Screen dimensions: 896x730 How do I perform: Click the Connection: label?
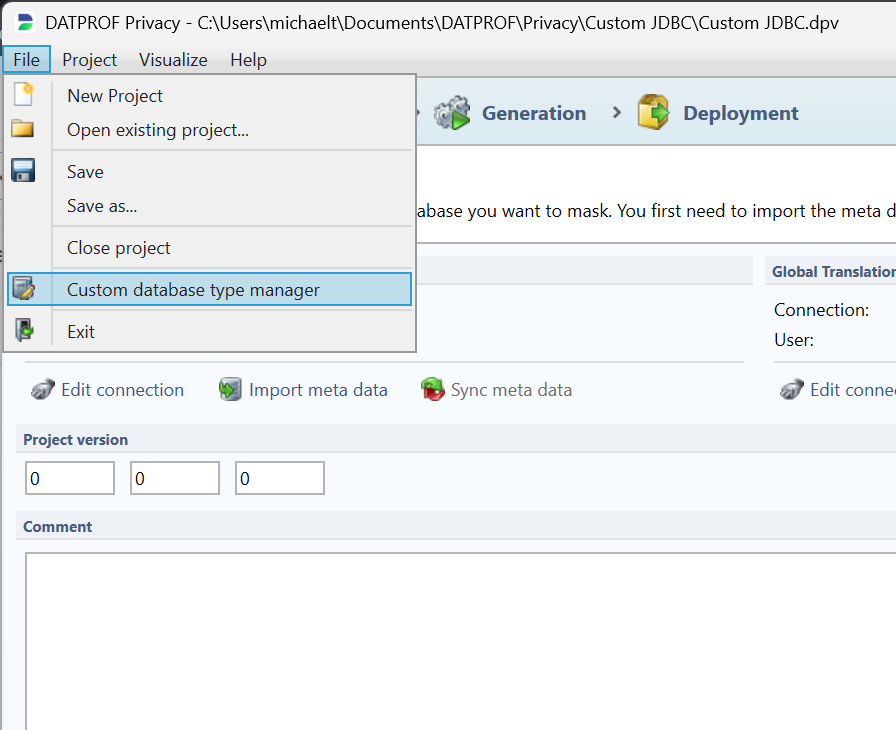click(821, 310)
